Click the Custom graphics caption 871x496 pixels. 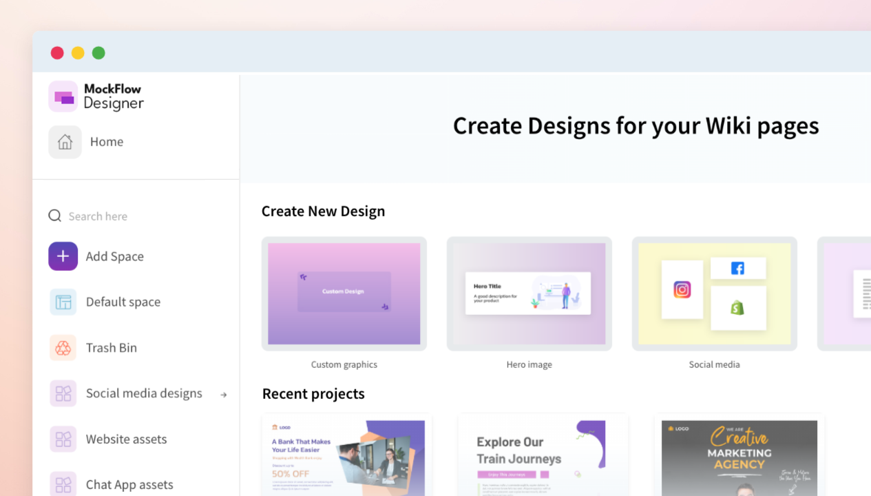(x=344, y=365)
